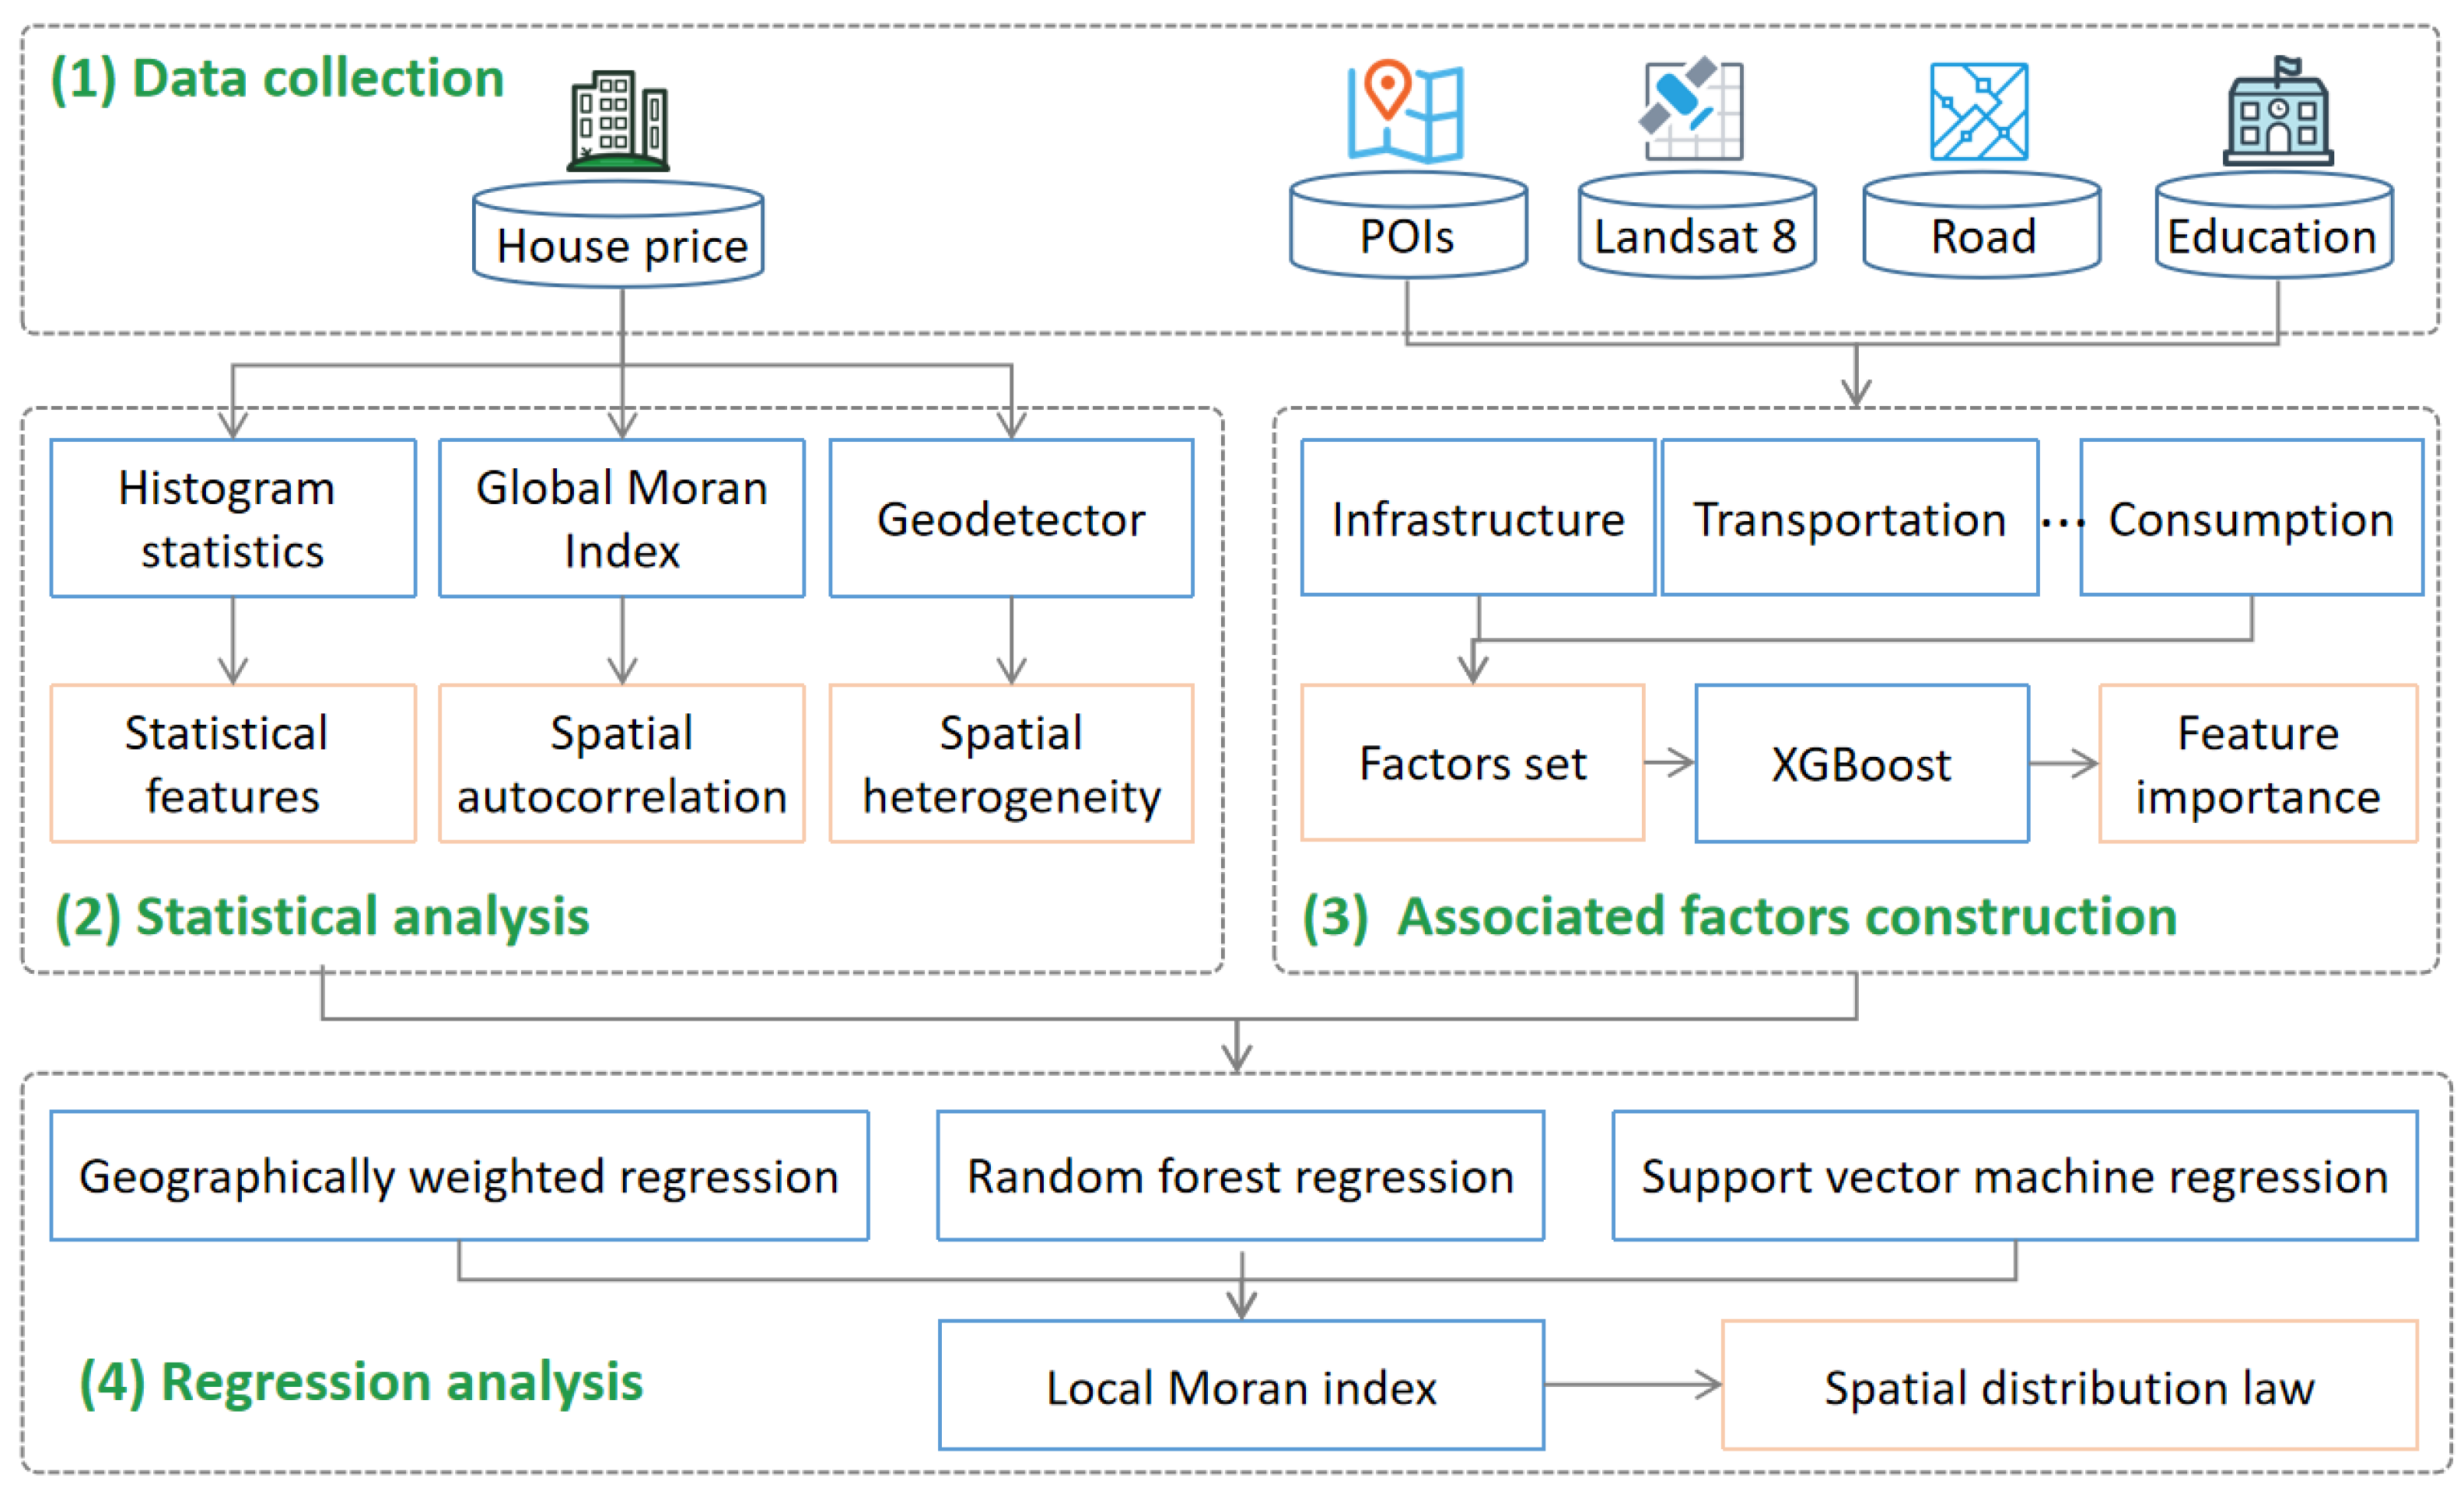Select the Geographically weighted regression box
The width and height of the screenshot is (2464, 1488).
pos(459,1176)
